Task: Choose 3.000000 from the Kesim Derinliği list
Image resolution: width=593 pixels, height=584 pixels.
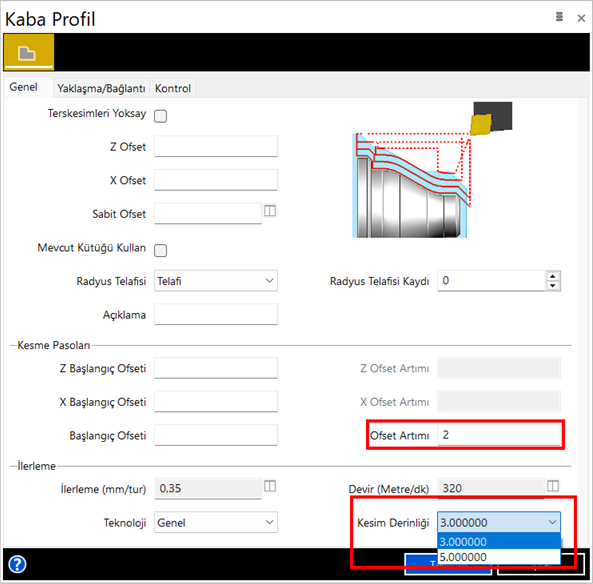Action: pyautogui.click(x=499, y=542)
